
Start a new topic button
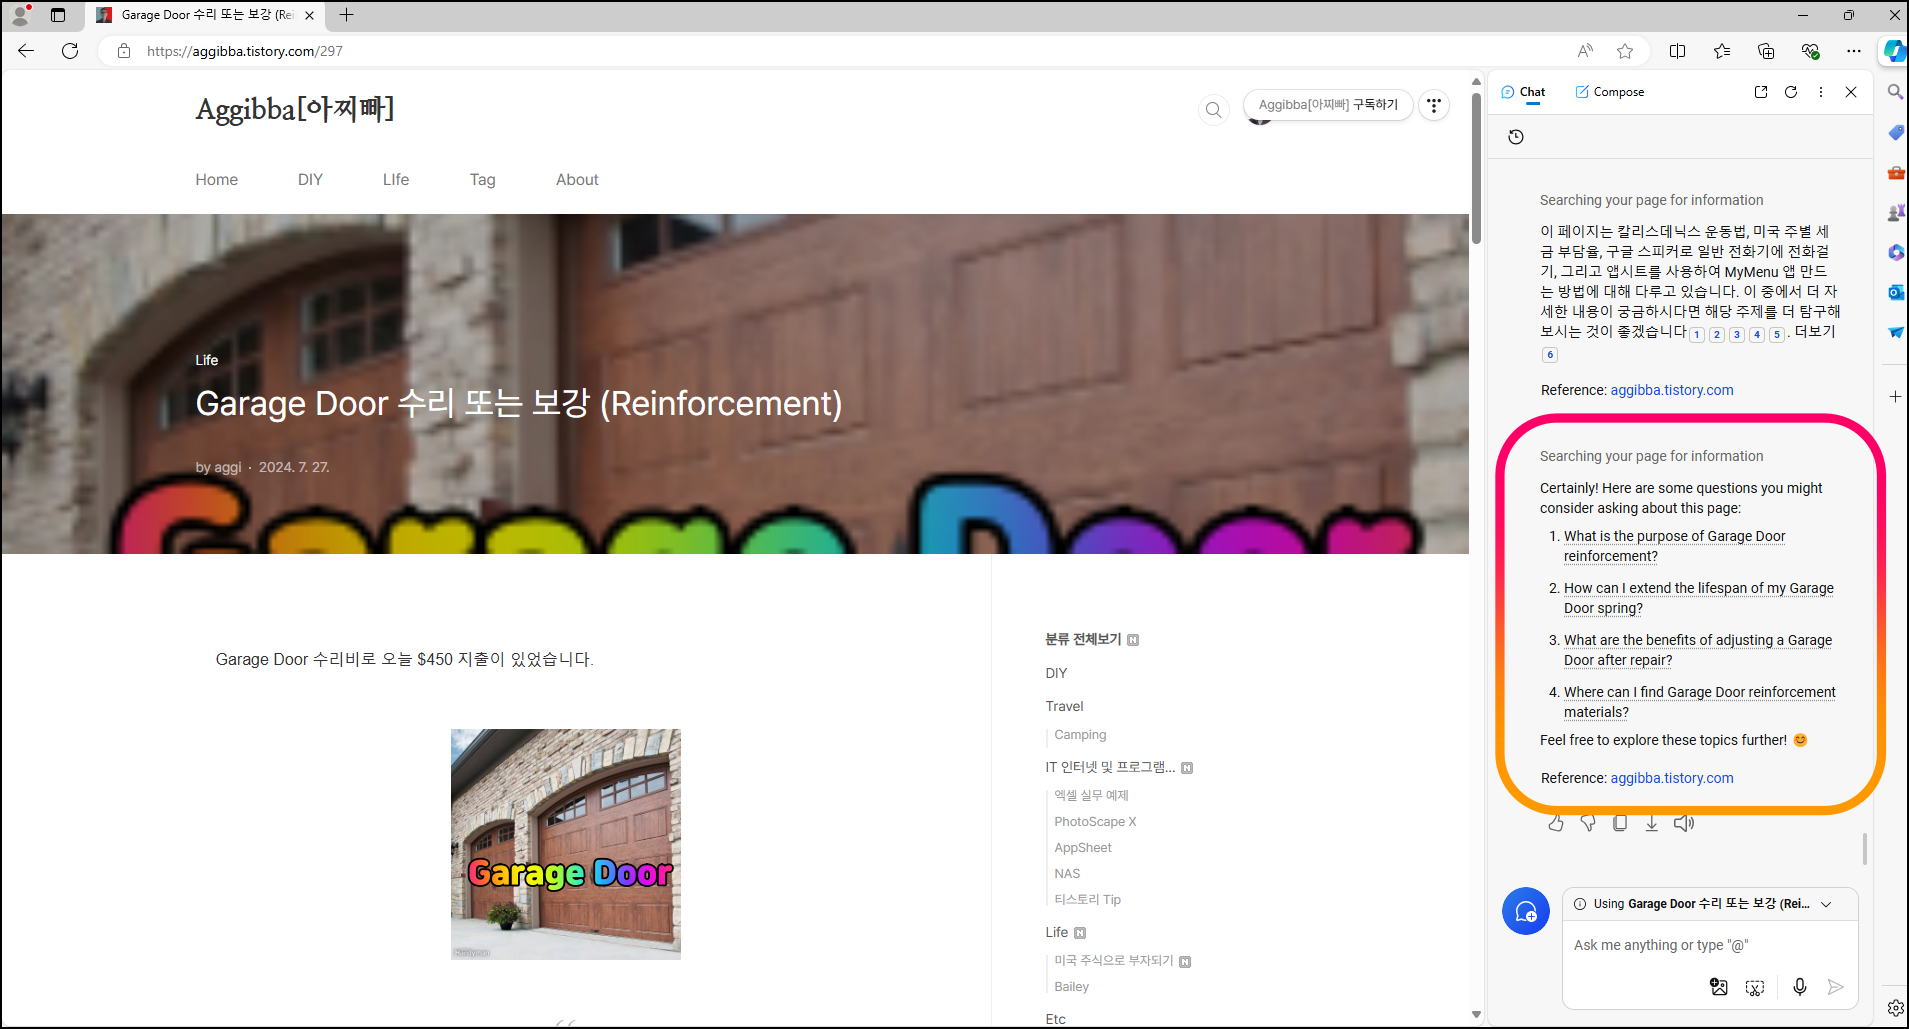(x=1526, y=911)
